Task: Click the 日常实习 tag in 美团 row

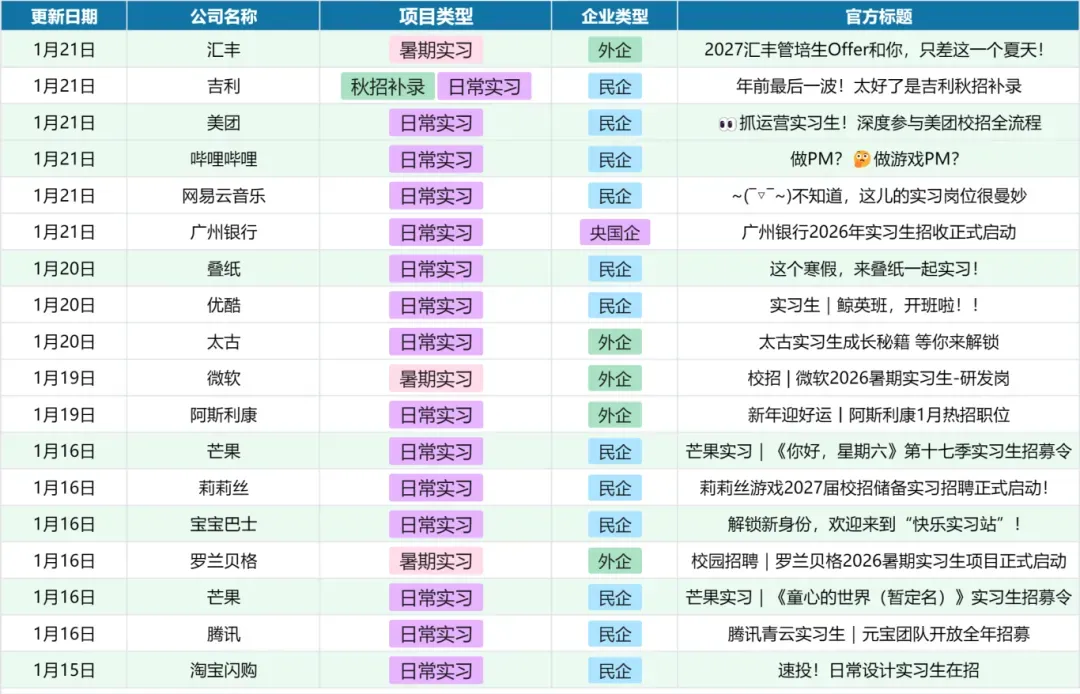Action: coord(435,123)
